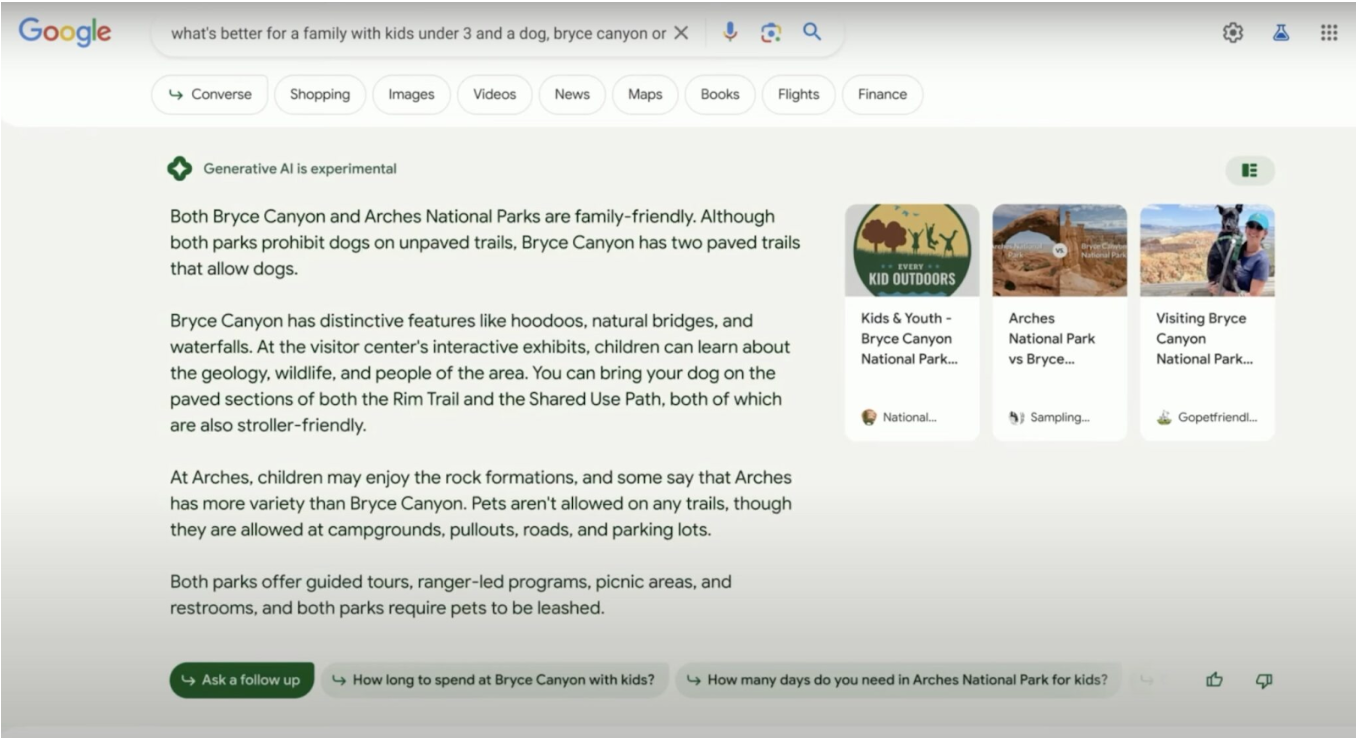Click the Sampling source favicon label
Image resolution: width=1356 pixels, height=740 pixels.
click(1049, 418)
